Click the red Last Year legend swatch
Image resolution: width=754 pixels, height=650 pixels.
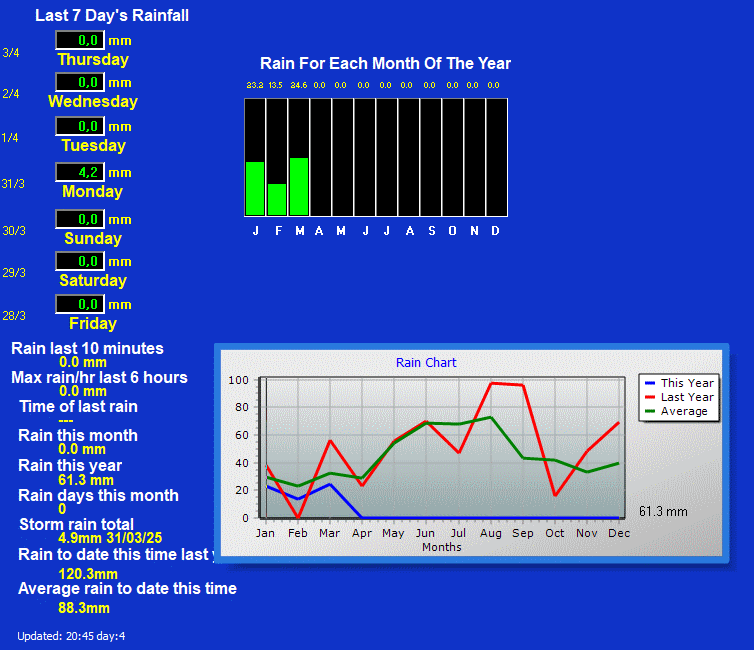[650, 397]
